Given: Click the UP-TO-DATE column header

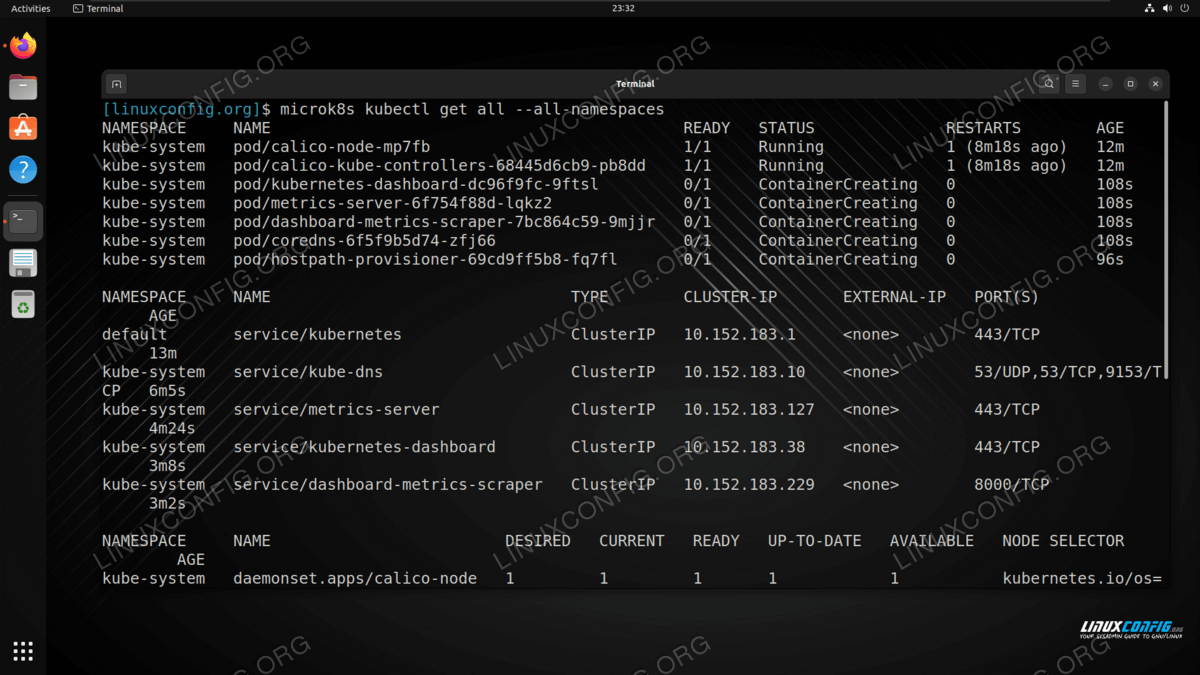Looking at the screenshot, I should point(814,541).
